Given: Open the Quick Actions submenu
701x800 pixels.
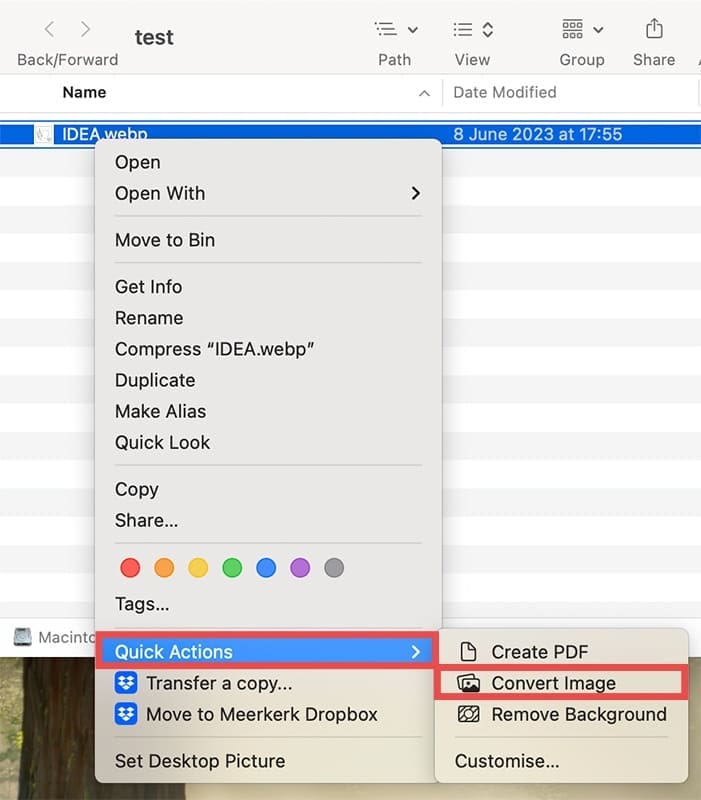Looking at the screenshot, I should (267, 652).
